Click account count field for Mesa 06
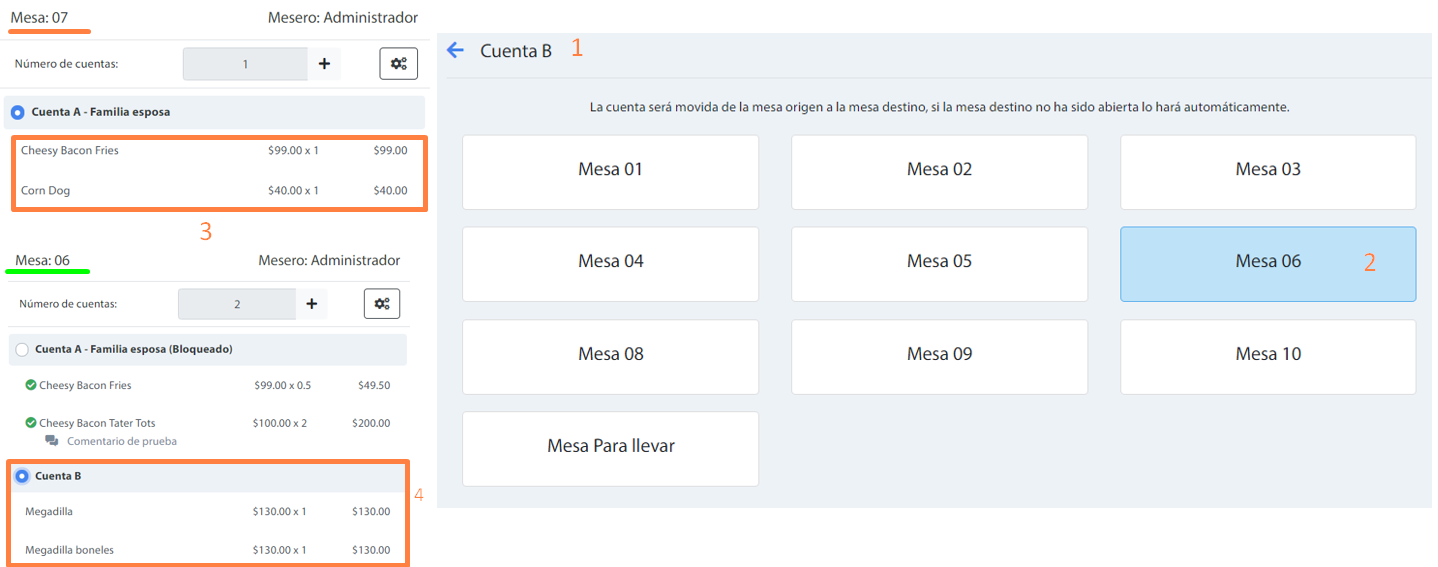The height and width of the screenshot is (567, 1438). pyautogui.click(x=237, y=304)
